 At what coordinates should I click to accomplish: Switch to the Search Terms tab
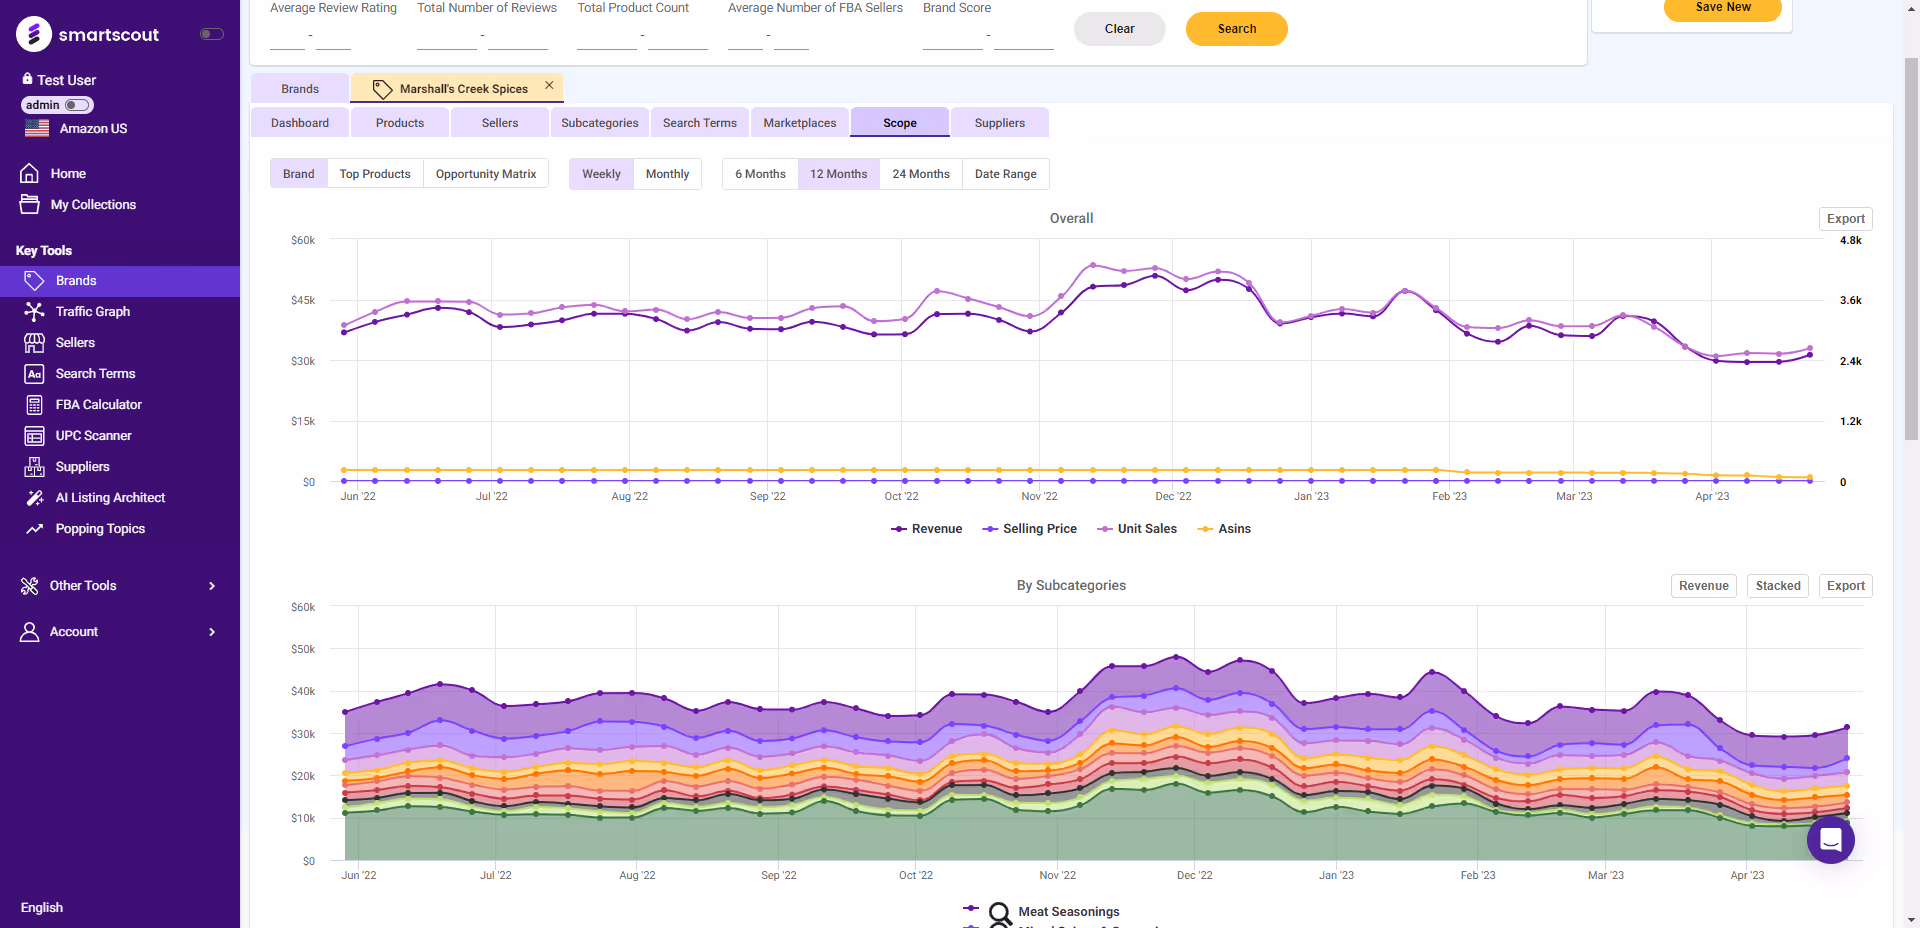[700, 123]
